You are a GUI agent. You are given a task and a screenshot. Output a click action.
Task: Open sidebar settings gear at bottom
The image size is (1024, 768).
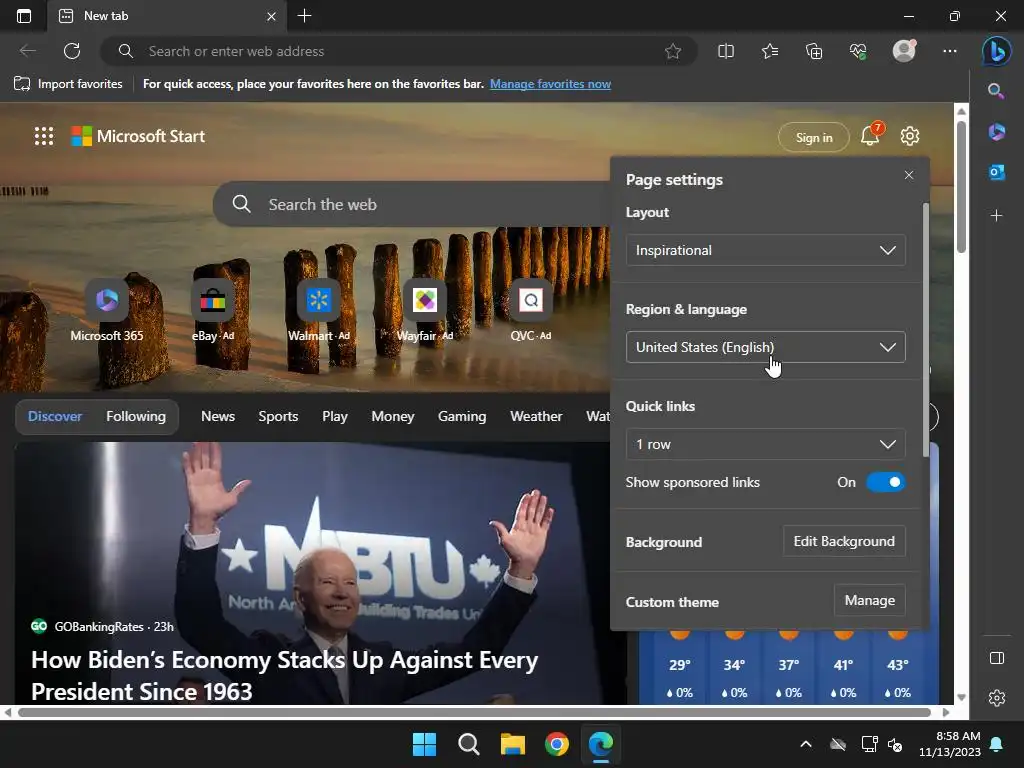pos(996,698)
